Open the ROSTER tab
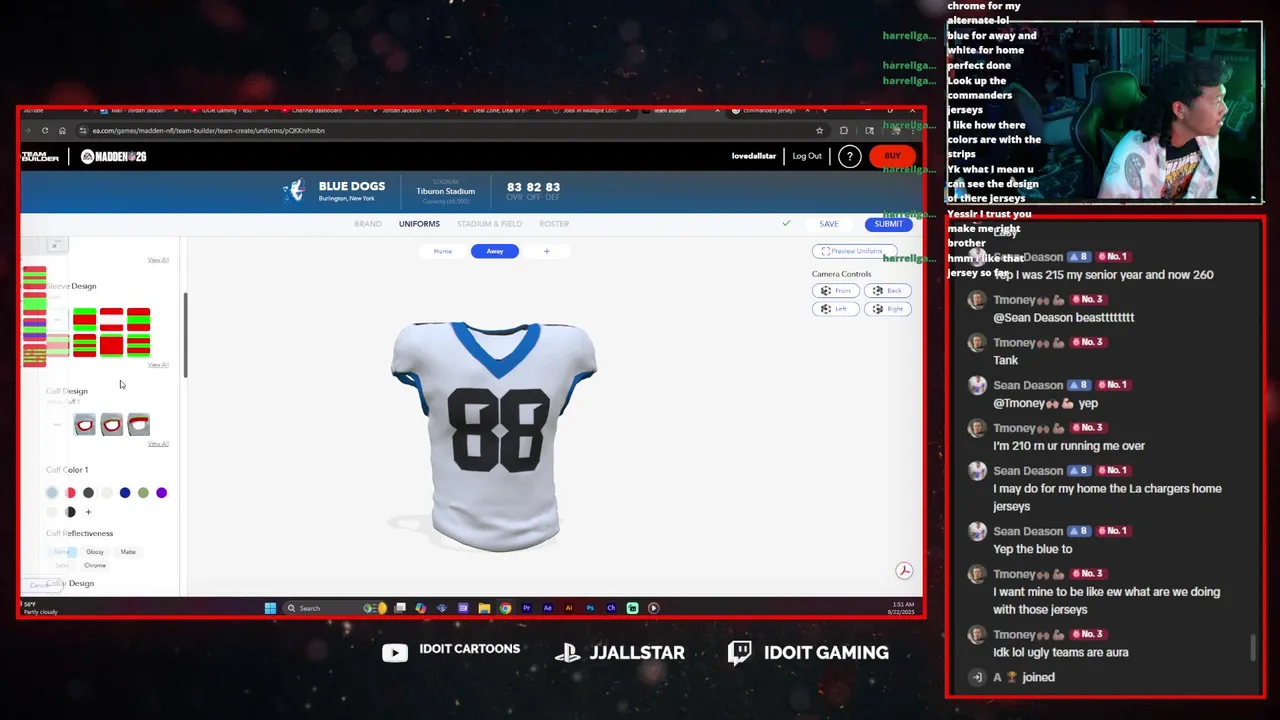 554,224
